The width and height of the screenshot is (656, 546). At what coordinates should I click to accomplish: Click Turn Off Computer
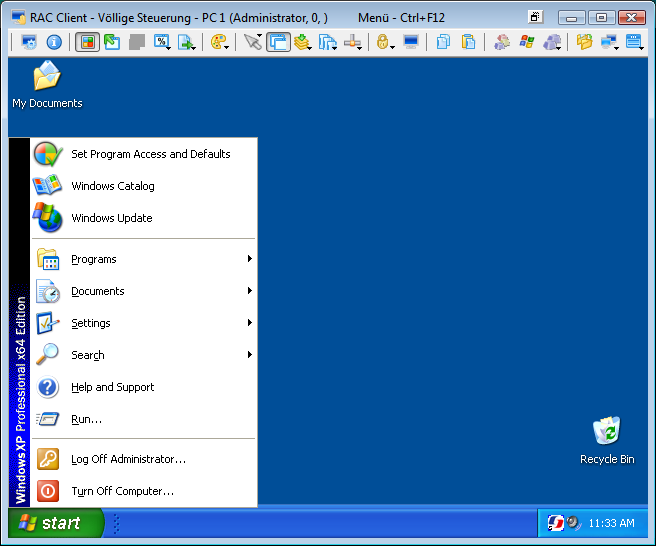point(122,492)
